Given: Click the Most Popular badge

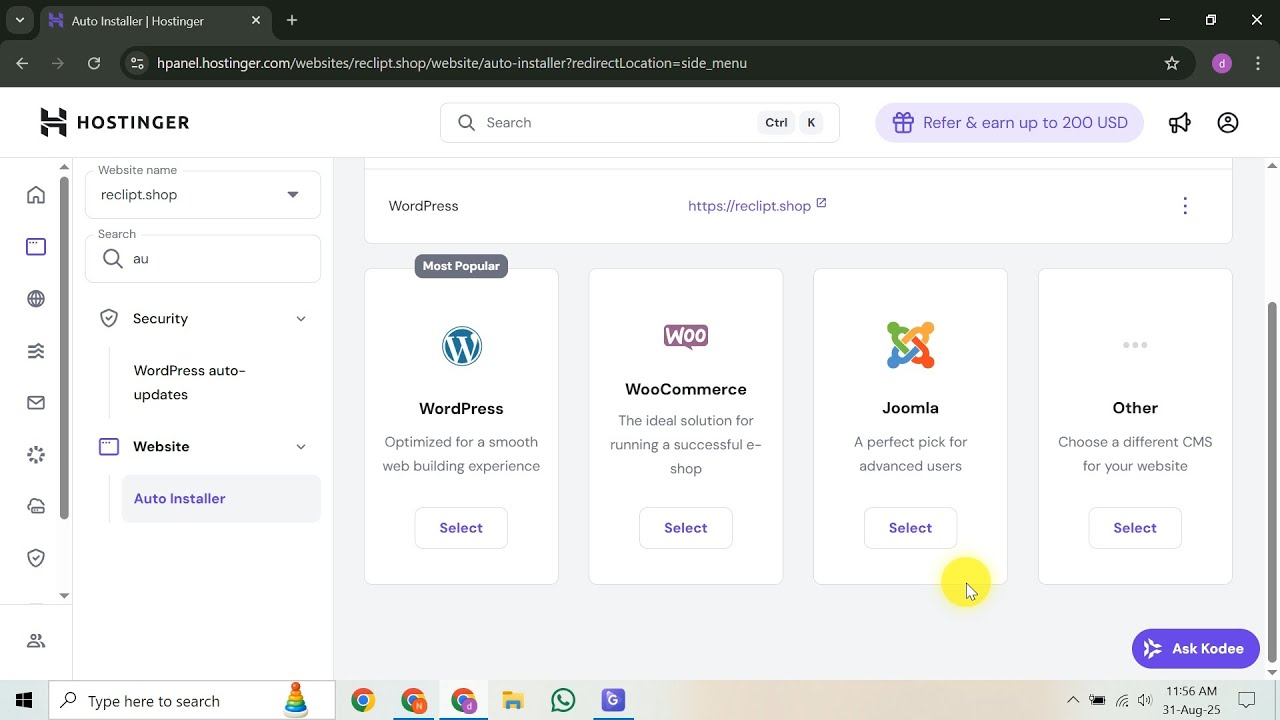Looking at the screenshot, I should [461, 266].
